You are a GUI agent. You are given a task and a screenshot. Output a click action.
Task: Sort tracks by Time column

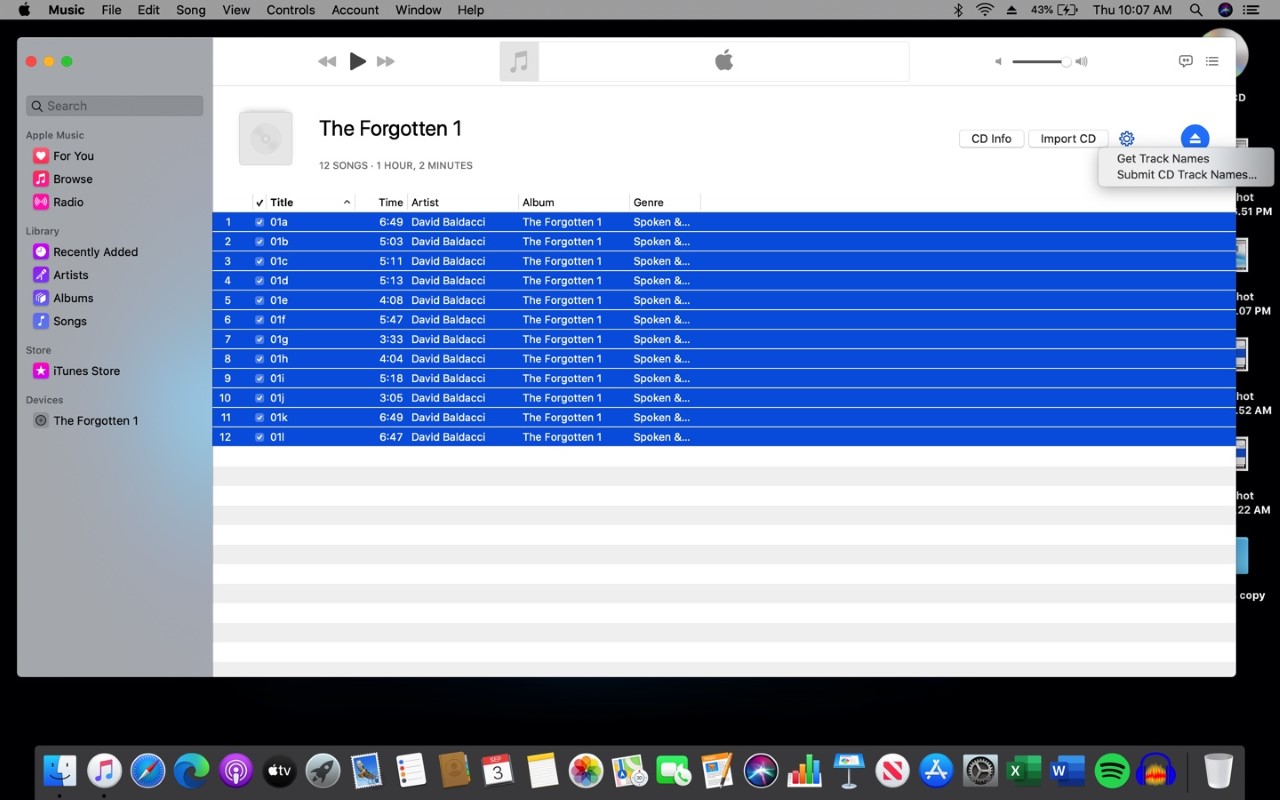tap(390, 202)
